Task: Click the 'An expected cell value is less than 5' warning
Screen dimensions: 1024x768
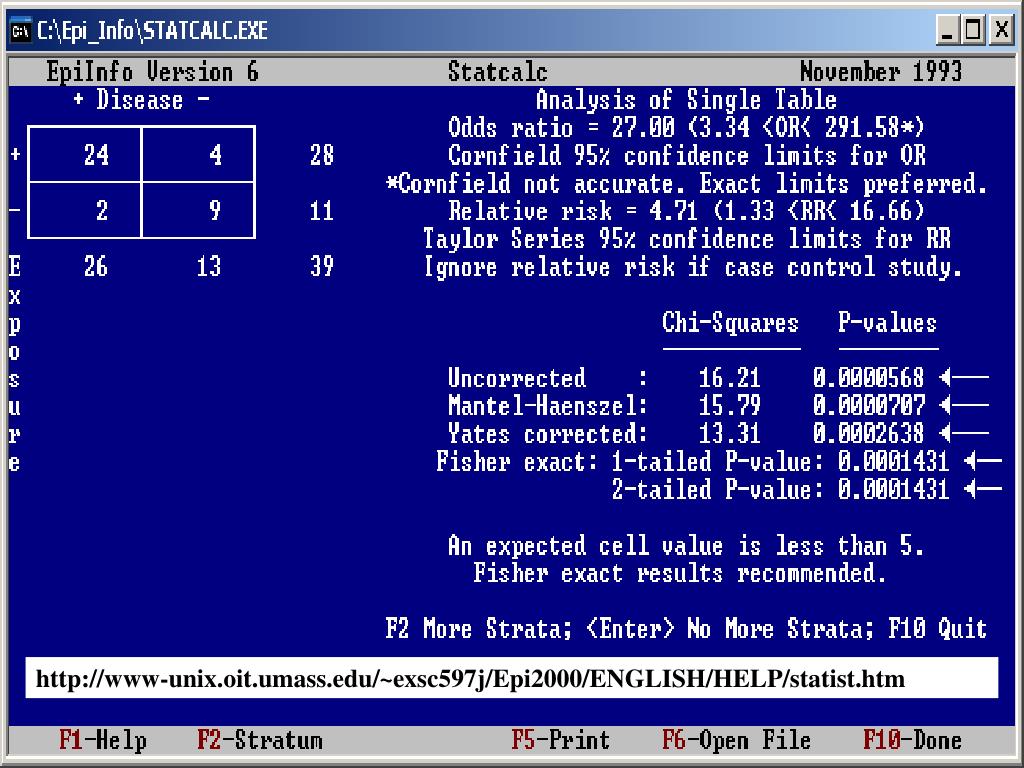Action: [686, 545]
